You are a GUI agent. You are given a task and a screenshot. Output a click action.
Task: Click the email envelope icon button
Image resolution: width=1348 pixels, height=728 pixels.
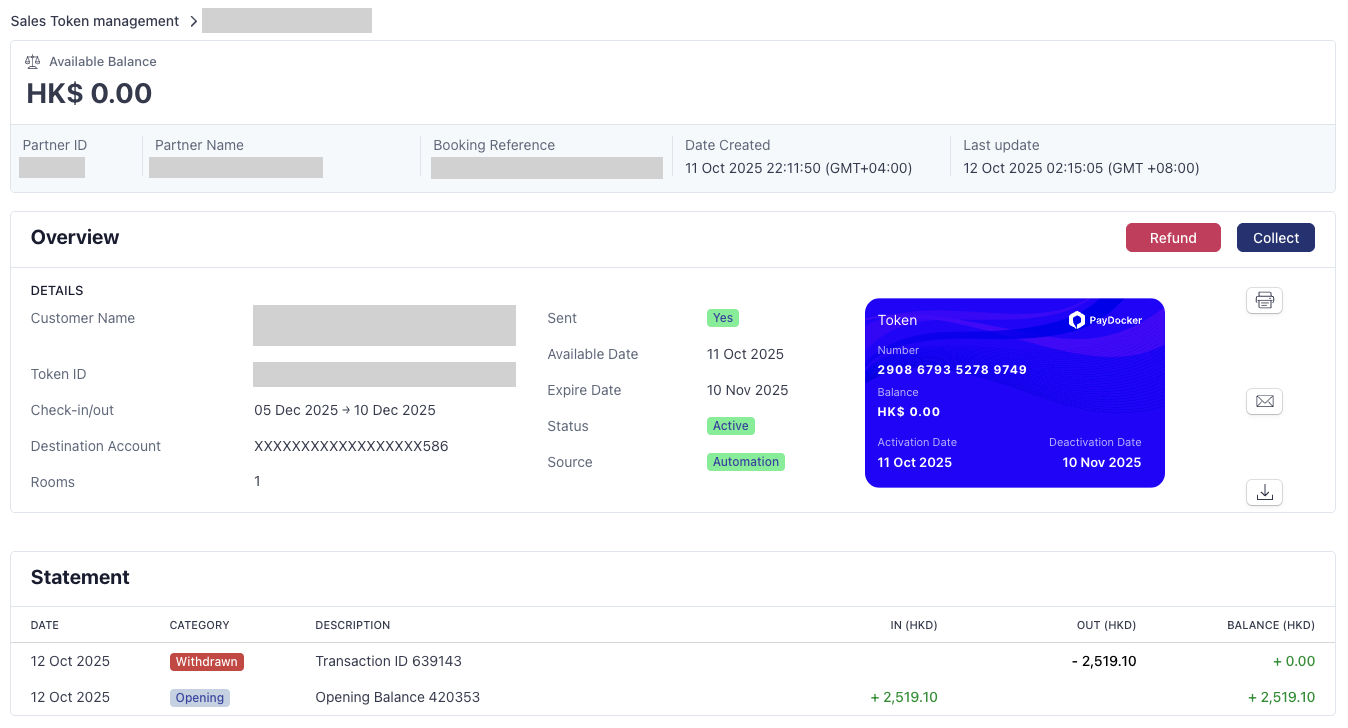(x=1264, y=401)
